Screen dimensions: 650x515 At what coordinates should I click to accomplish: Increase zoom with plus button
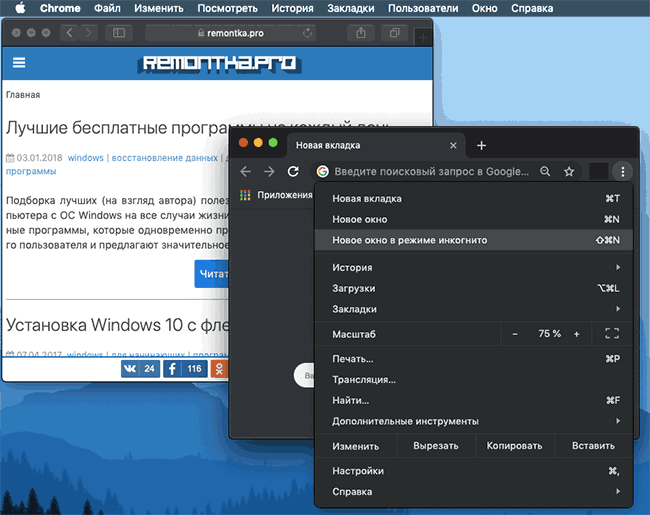pyautogui.click(x=577, y=334)
